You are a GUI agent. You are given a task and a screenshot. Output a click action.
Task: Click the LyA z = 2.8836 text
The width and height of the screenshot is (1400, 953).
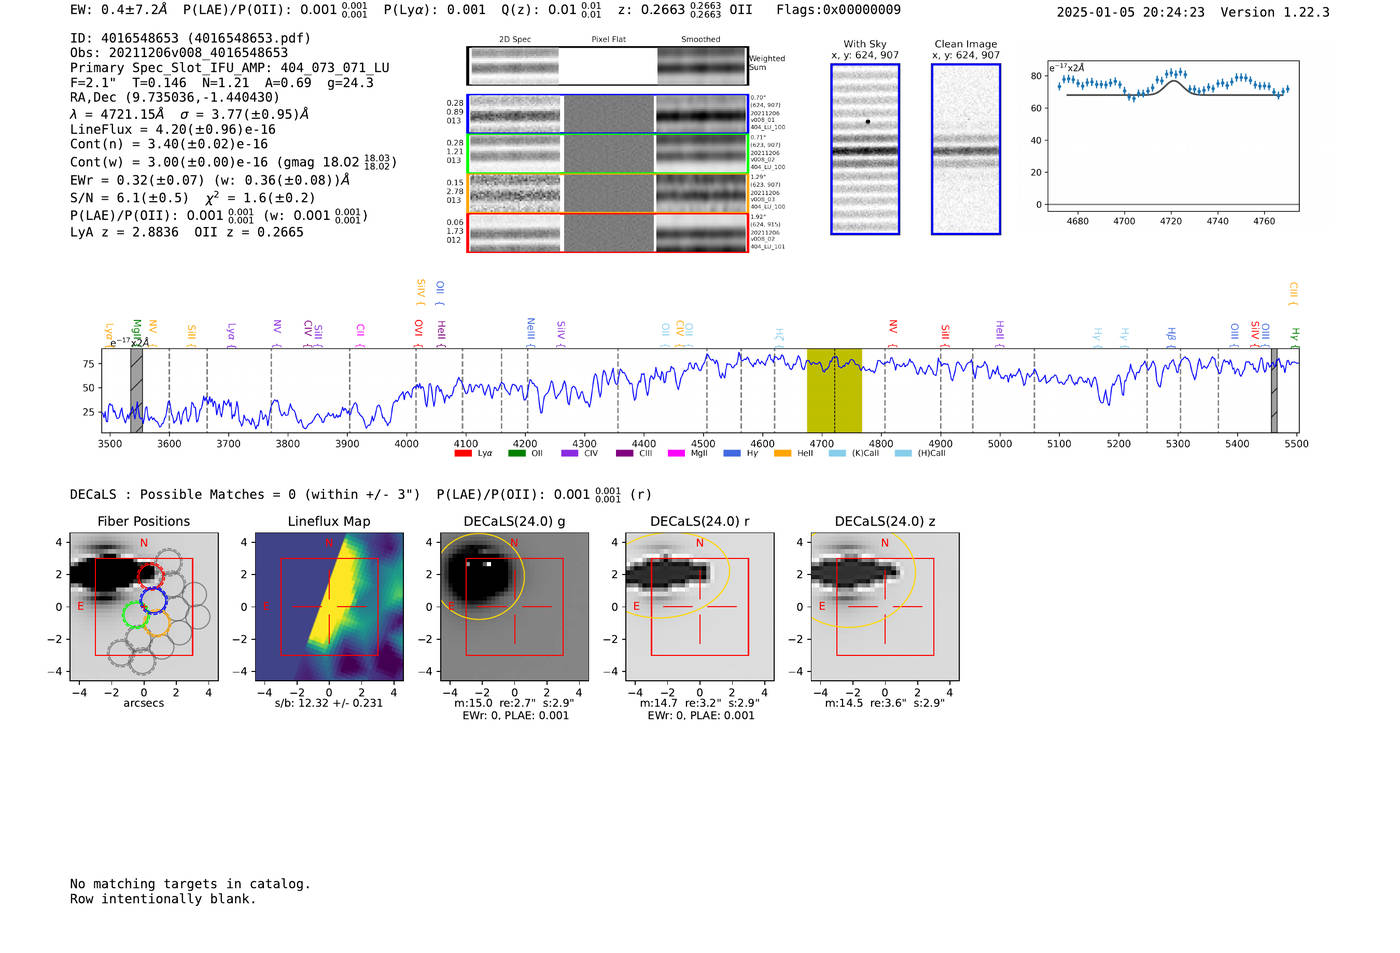(124, 232)
